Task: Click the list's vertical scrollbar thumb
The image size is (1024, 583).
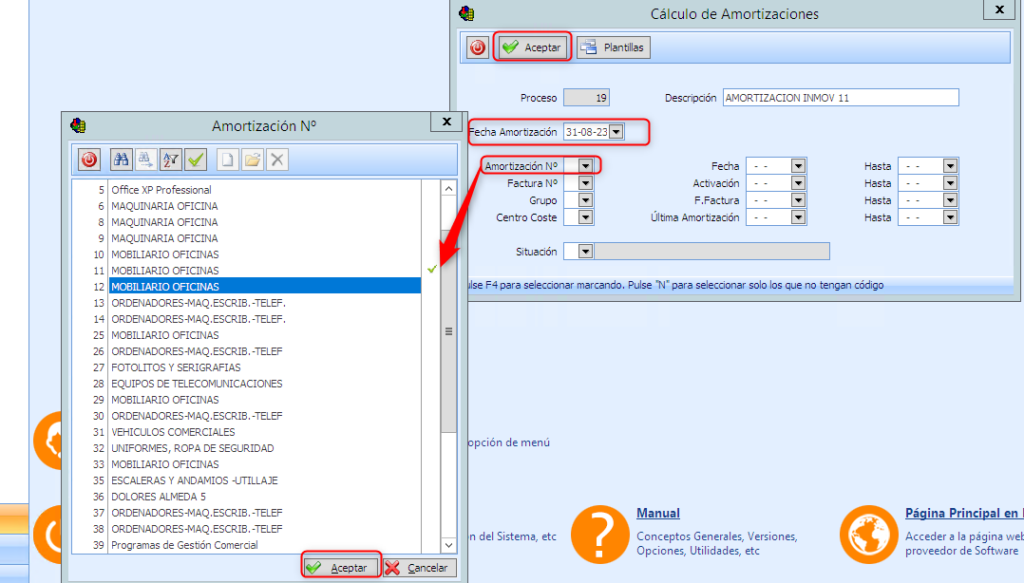Action: tap(448, 331)
